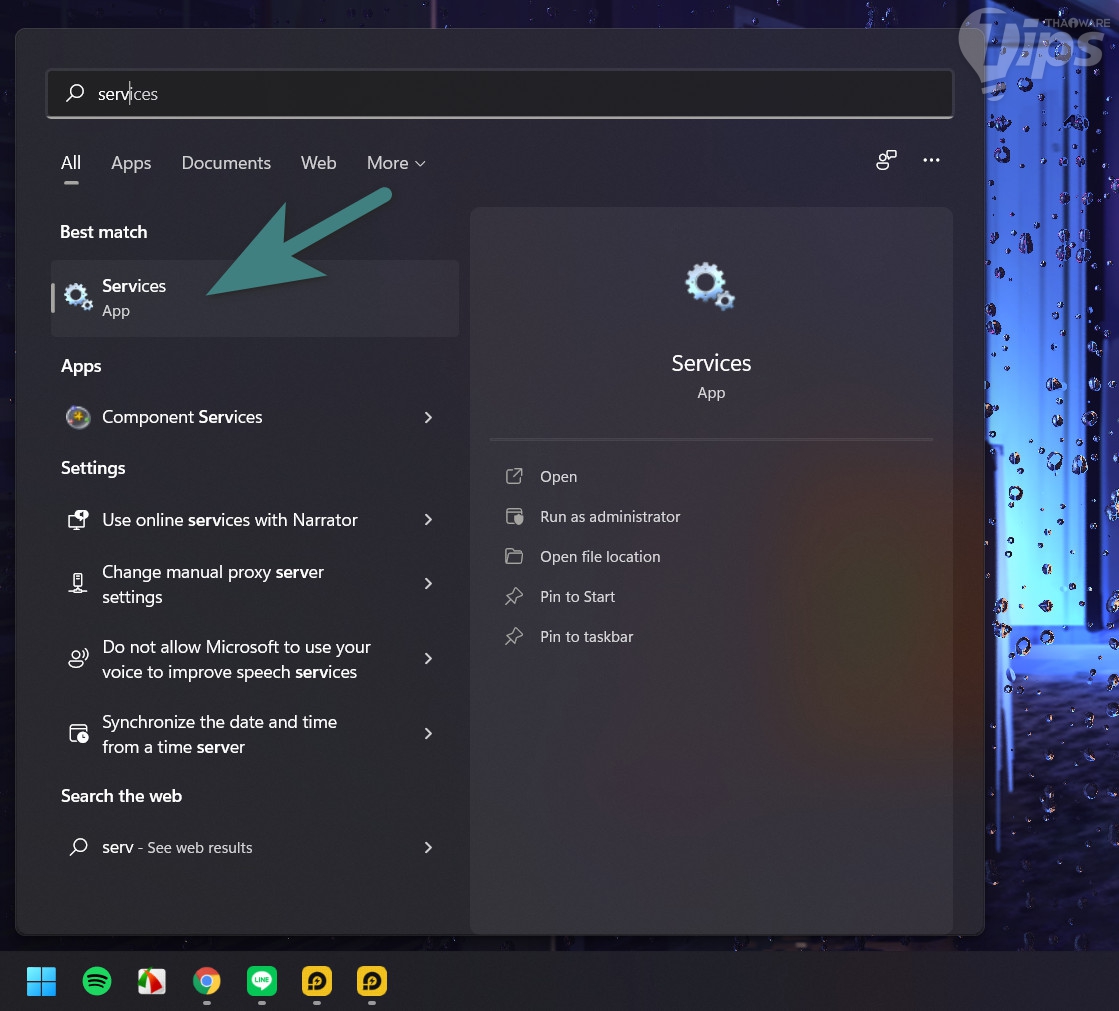
Task: Expand the speech services setting chevron
Action: [x=428, y=659]
